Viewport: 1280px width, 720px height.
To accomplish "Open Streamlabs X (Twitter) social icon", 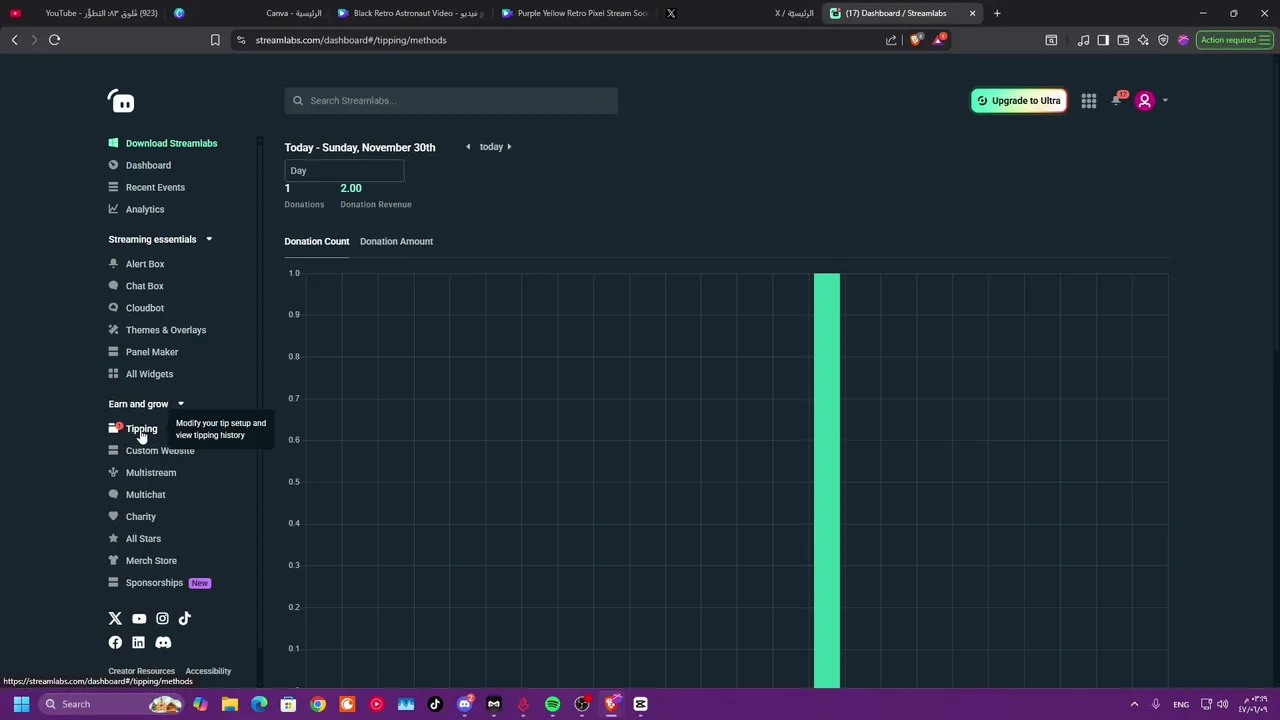I will [x=115, y=619].
